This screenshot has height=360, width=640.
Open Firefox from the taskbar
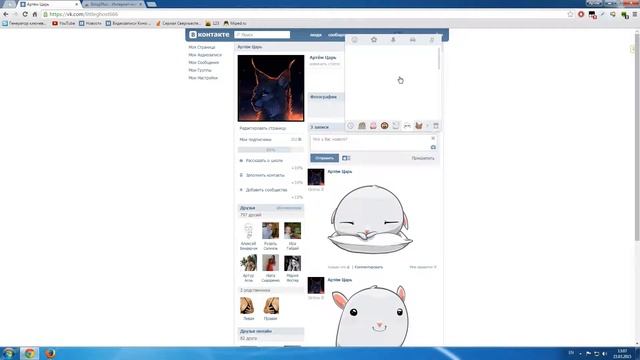(x=50, y=353)
